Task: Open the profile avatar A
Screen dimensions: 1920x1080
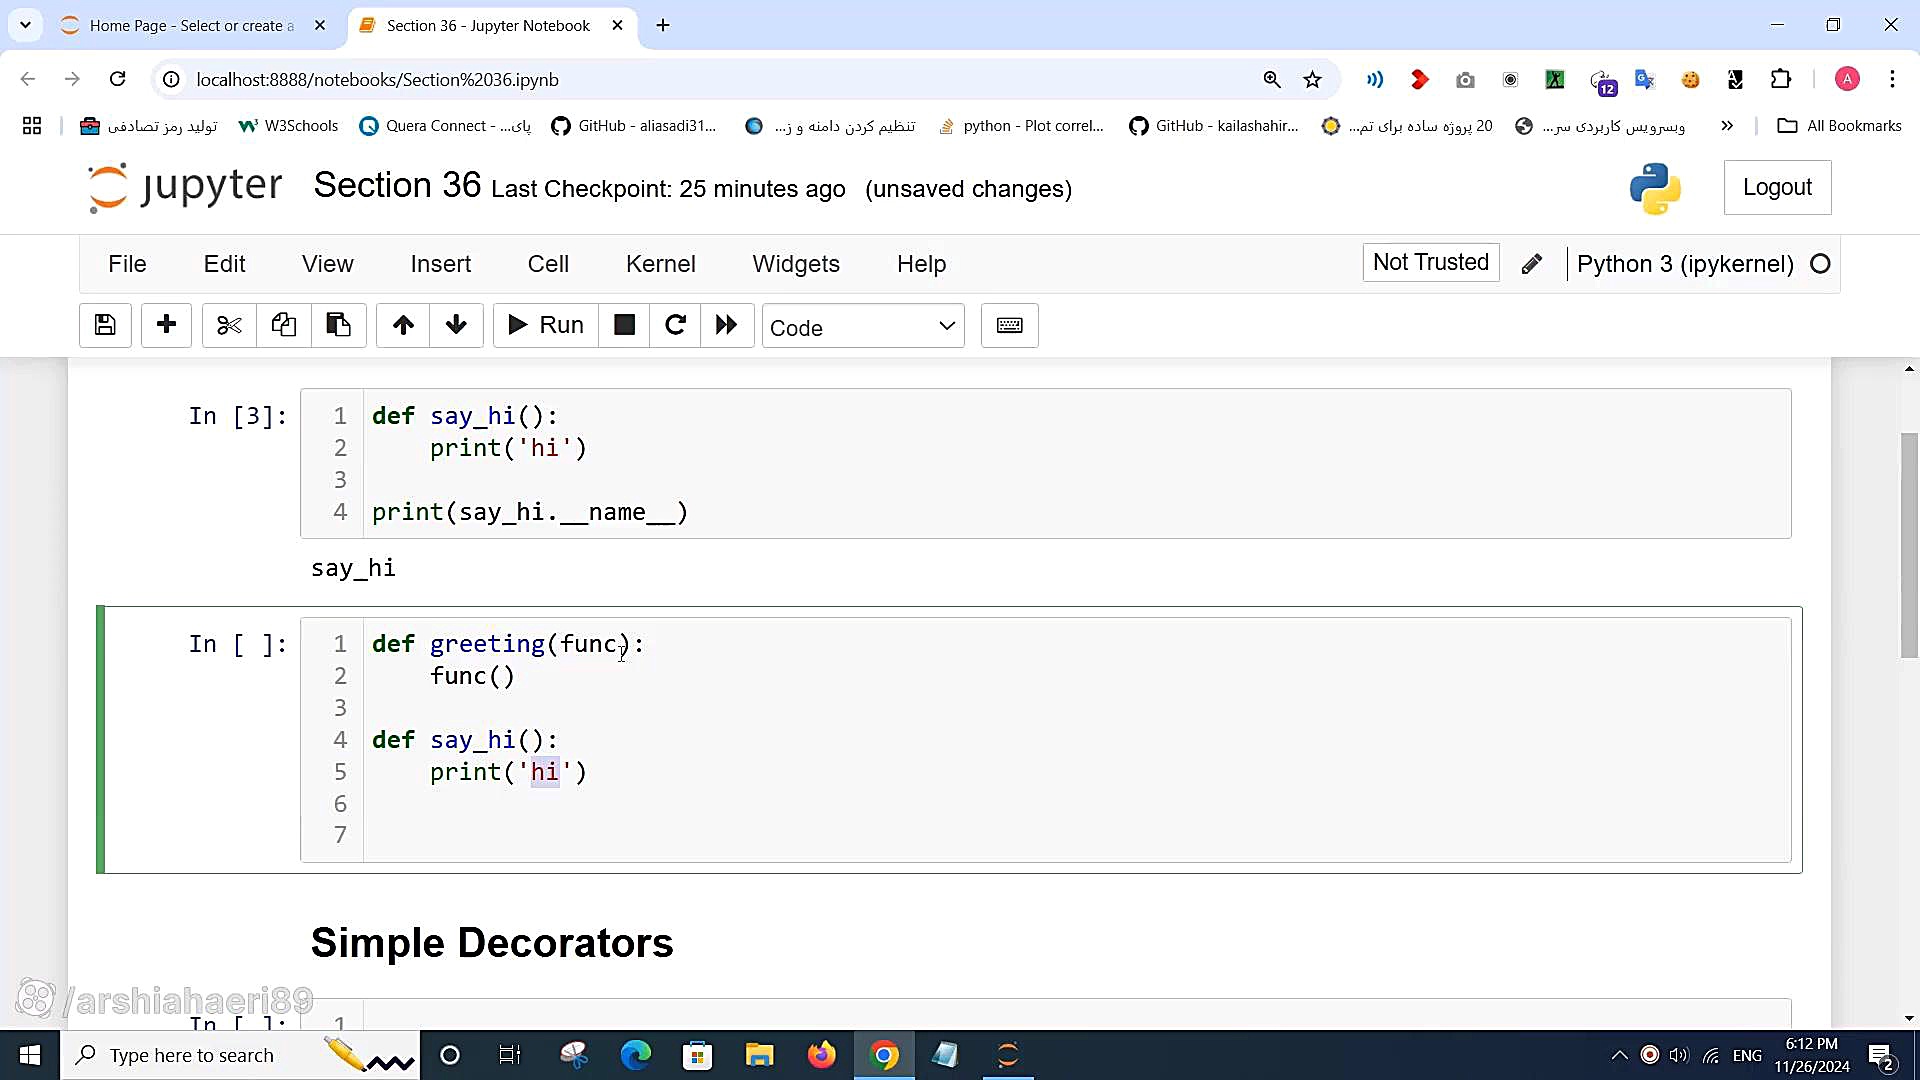Action: click(x=1847, y=79)
